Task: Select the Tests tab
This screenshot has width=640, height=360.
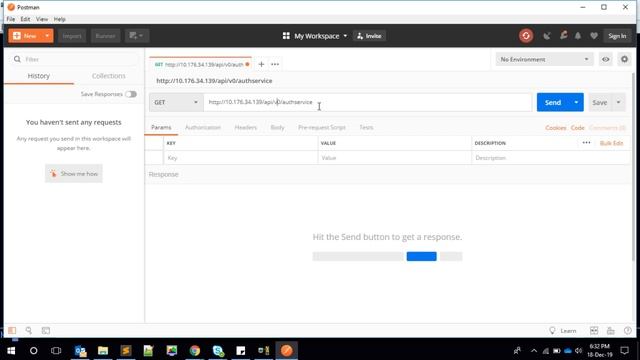Action: pos(366,128)
